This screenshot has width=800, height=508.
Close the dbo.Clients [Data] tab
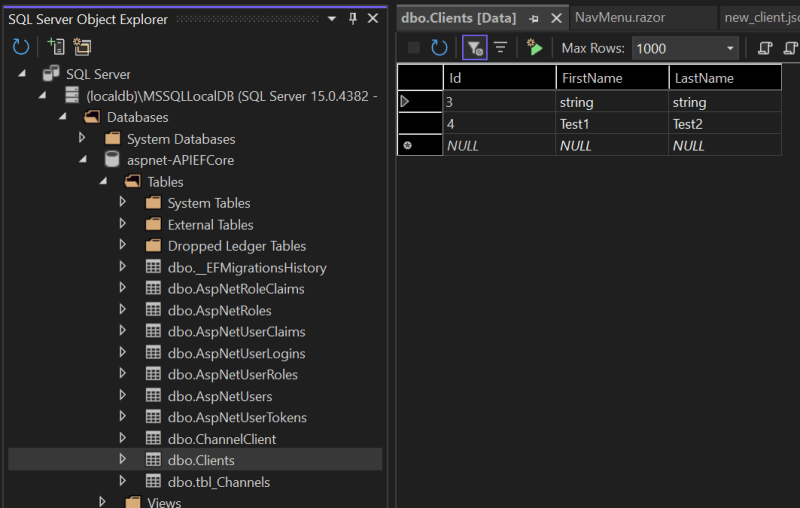point(556,18)
